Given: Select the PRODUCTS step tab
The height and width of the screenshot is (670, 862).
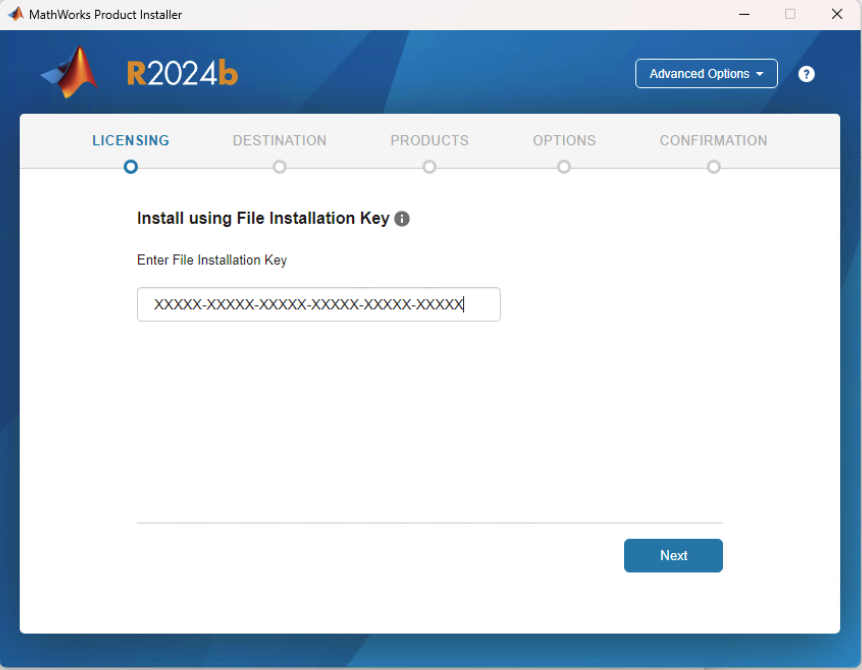Looking at the screenshot, I should click(429, 141).
